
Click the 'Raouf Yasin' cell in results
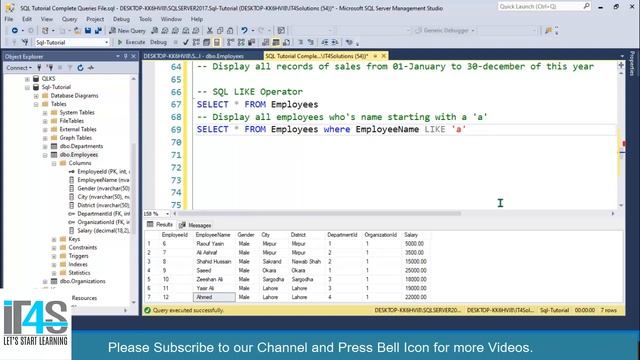point(214,244)
